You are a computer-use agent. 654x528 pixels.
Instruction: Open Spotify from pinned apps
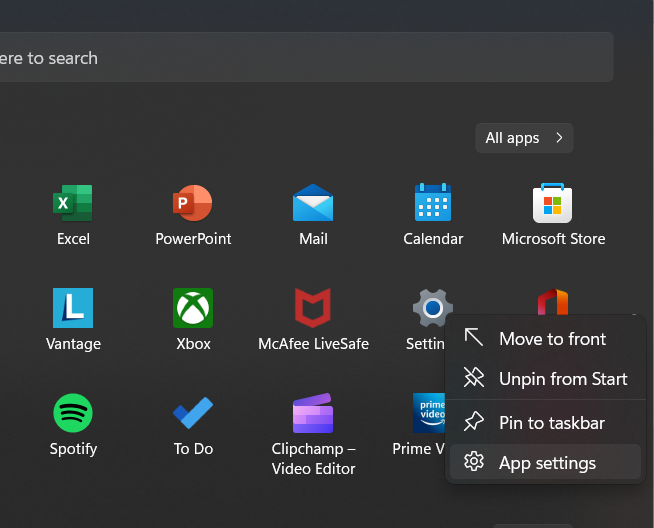coord(73,413)
